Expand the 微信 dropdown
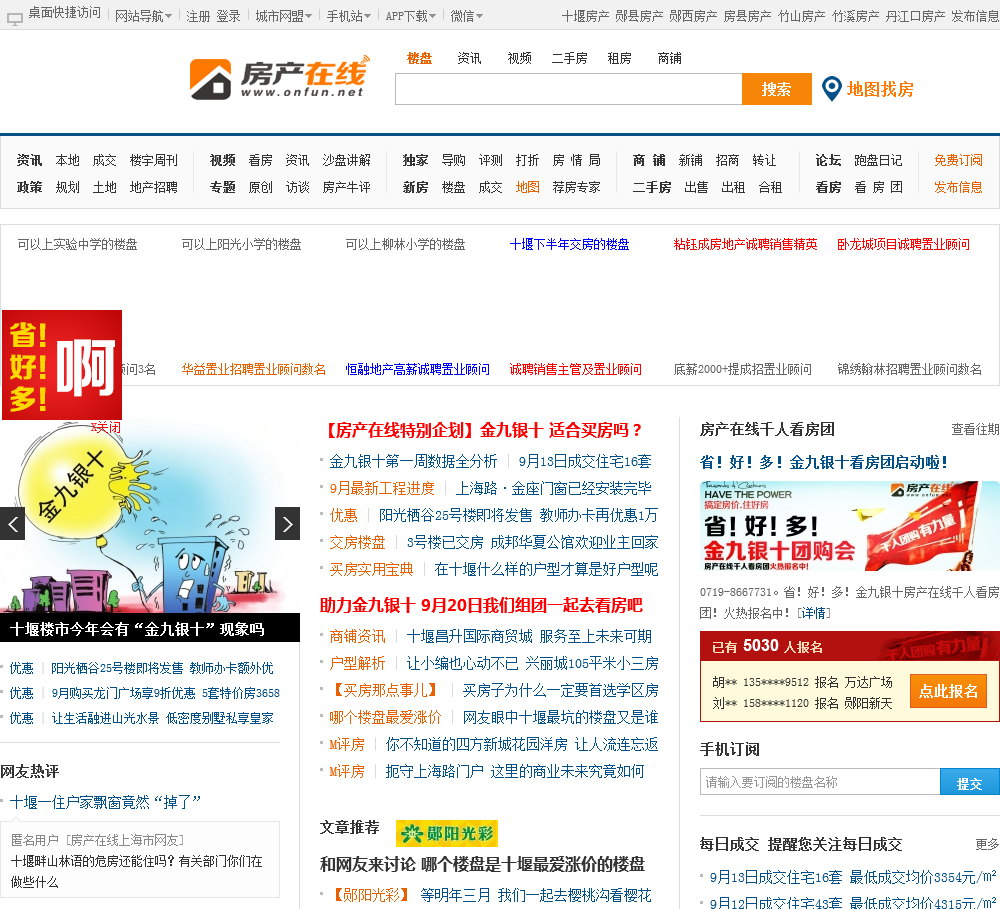Screen dimensions: 1000x909 tap(467, 16)
